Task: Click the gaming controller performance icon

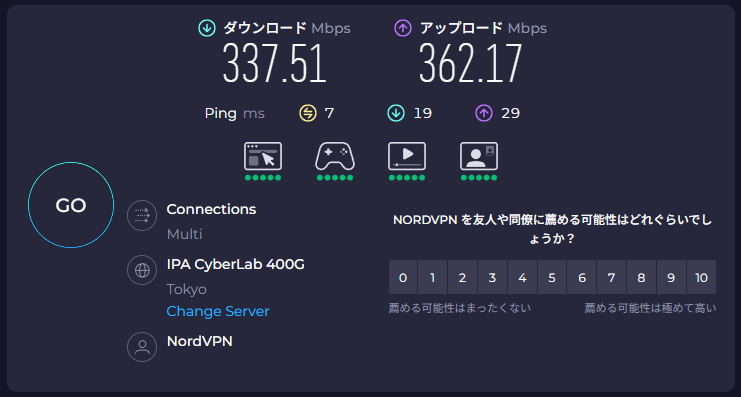Action: (335, 156)
